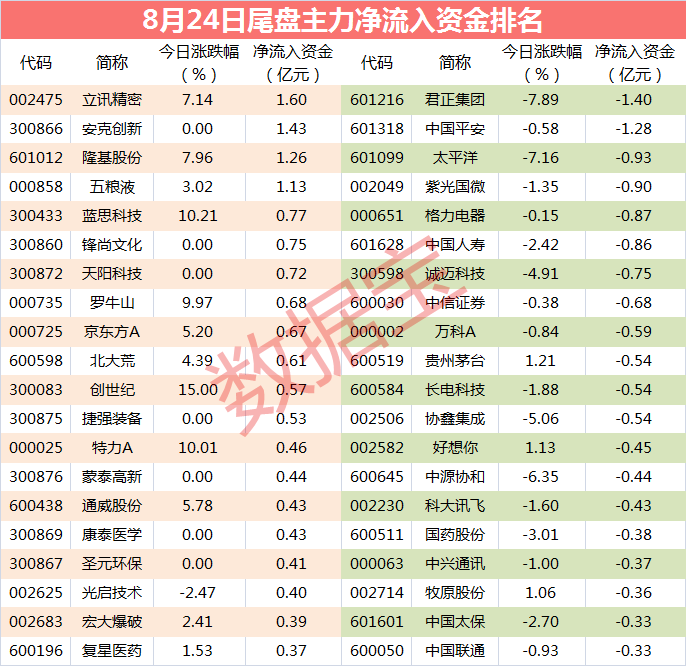This screenshot has width=686, height=666.
Task: Click the name 特力A
Action: tap(112, 448)
